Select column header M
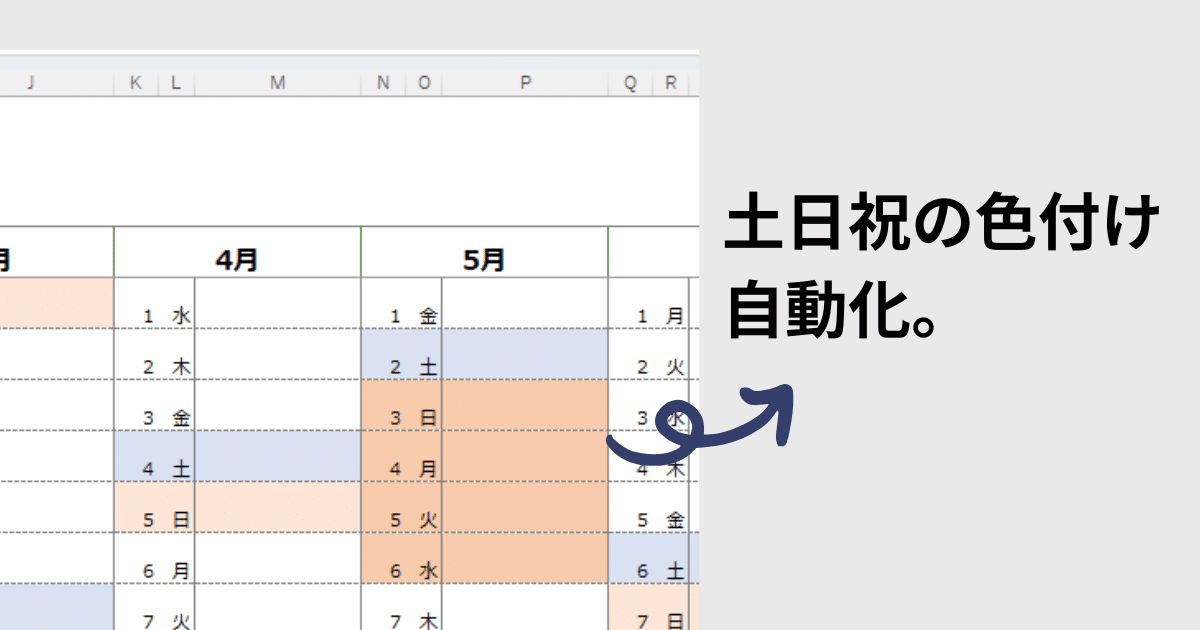The width and height of the screenshot is (1200, 630). pos(277,83)
